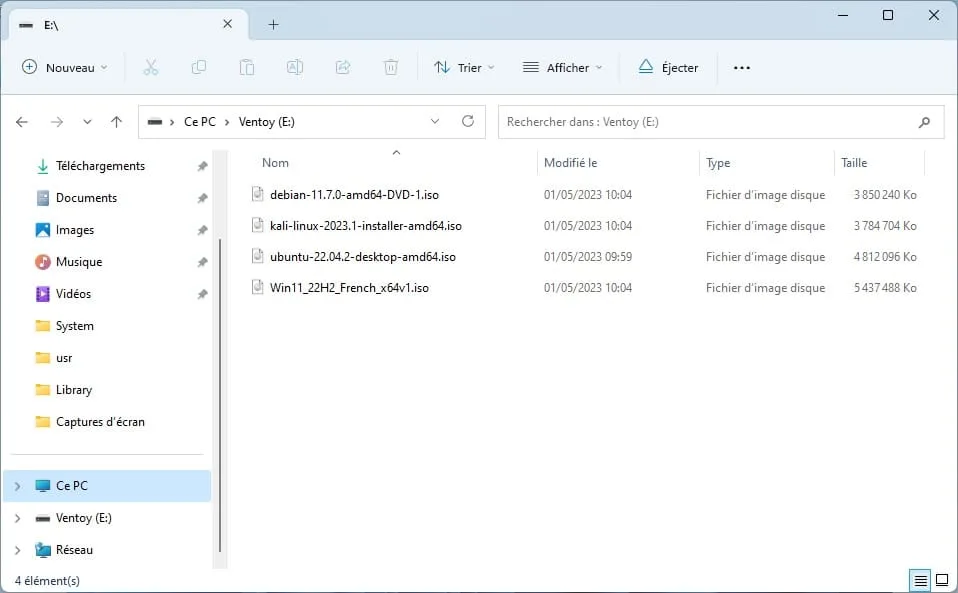
Task: Switch to details view icon in status bar
Action: [920, 580]
